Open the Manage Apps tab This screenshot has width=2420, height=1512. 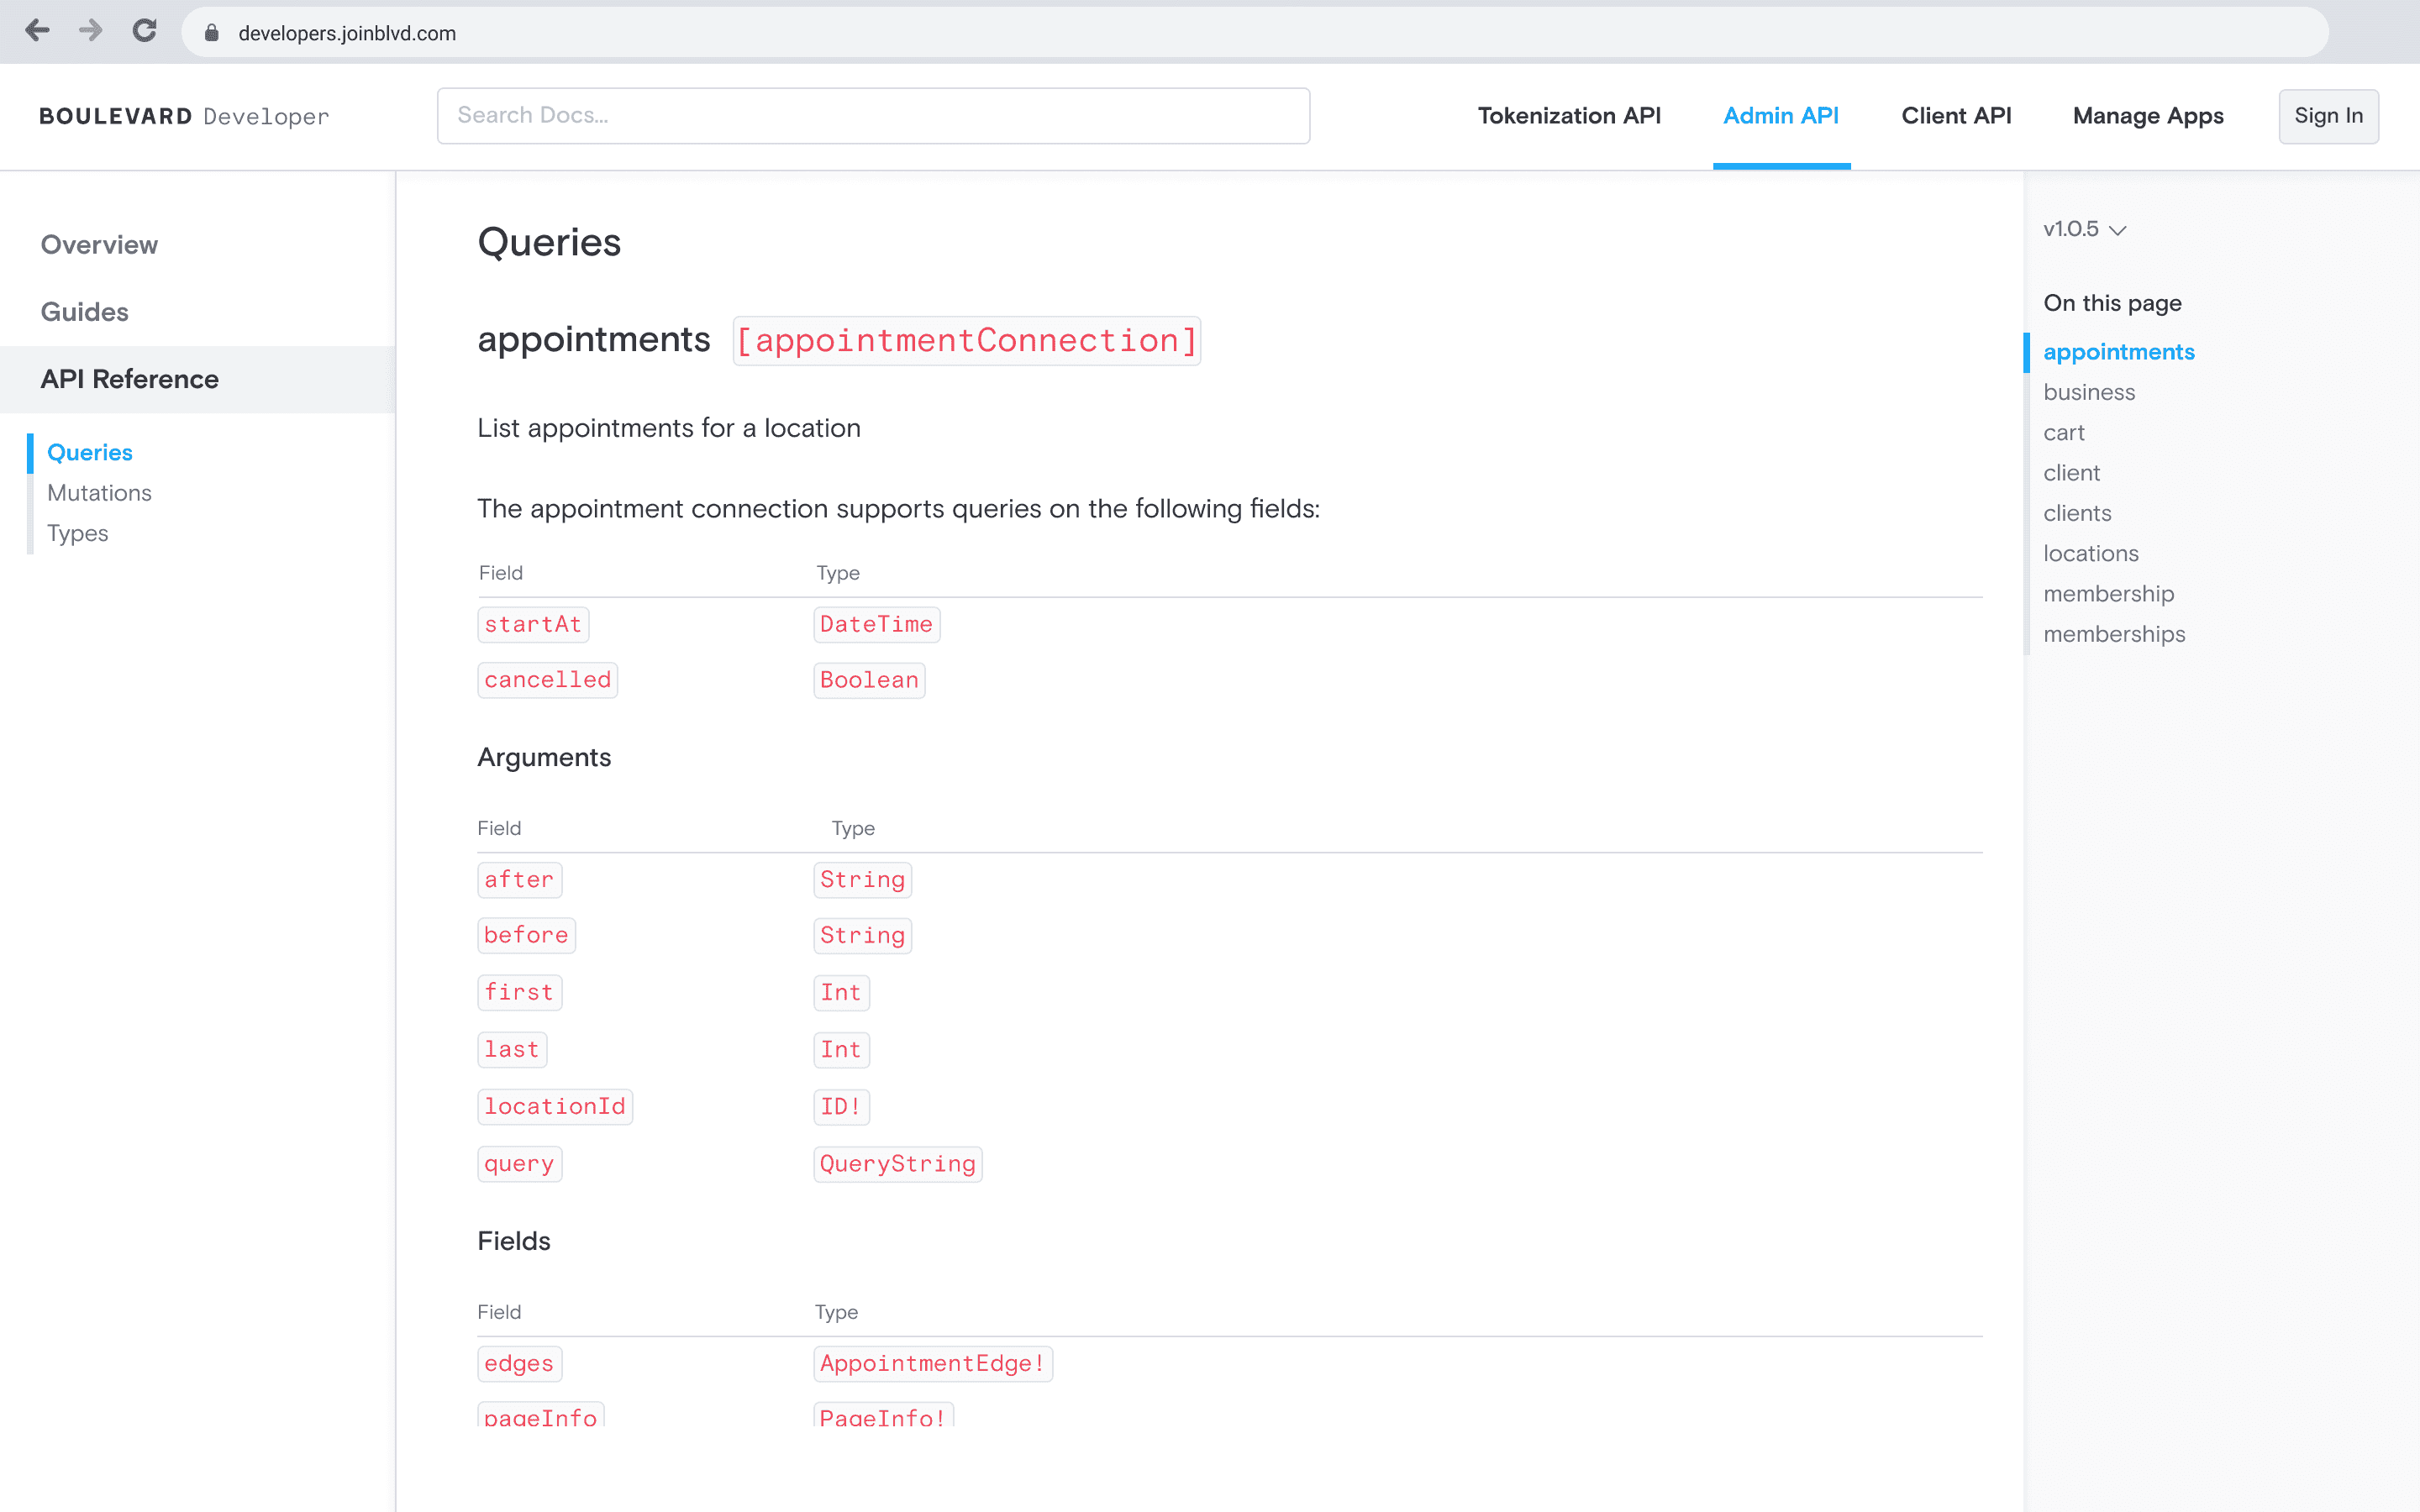click(x=2147, y=116)
